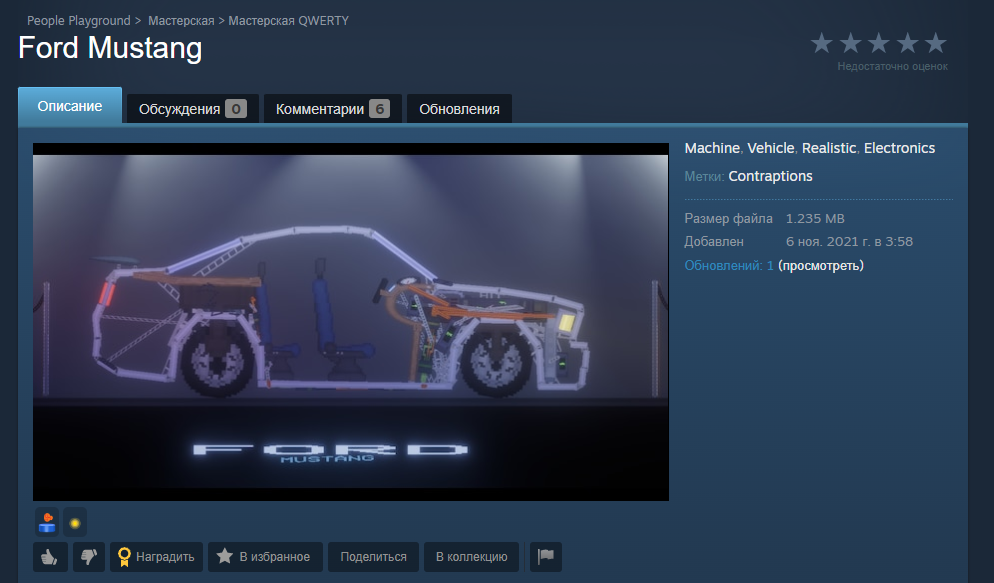Filter by the Vehicle tag
This screenshot has height=583, width=994.
point(770,148)
